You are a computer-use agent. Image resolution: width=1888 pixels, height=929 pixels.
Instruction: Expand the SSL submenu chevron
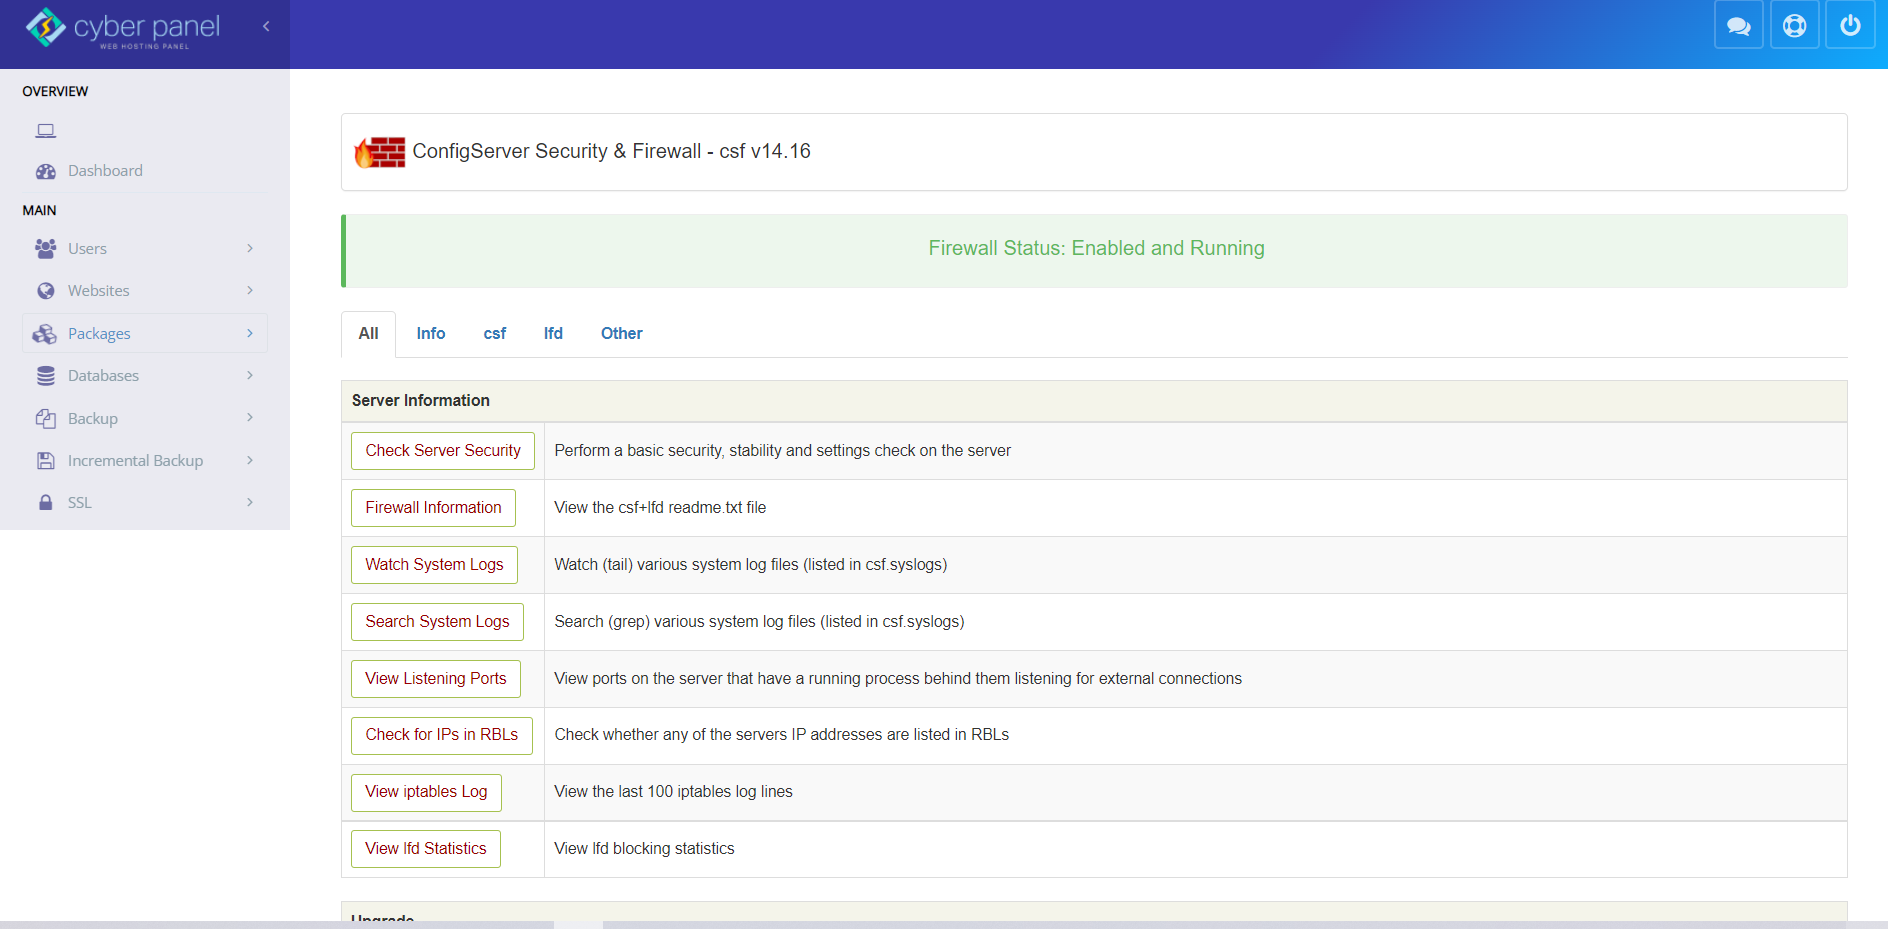coord(250,502)
